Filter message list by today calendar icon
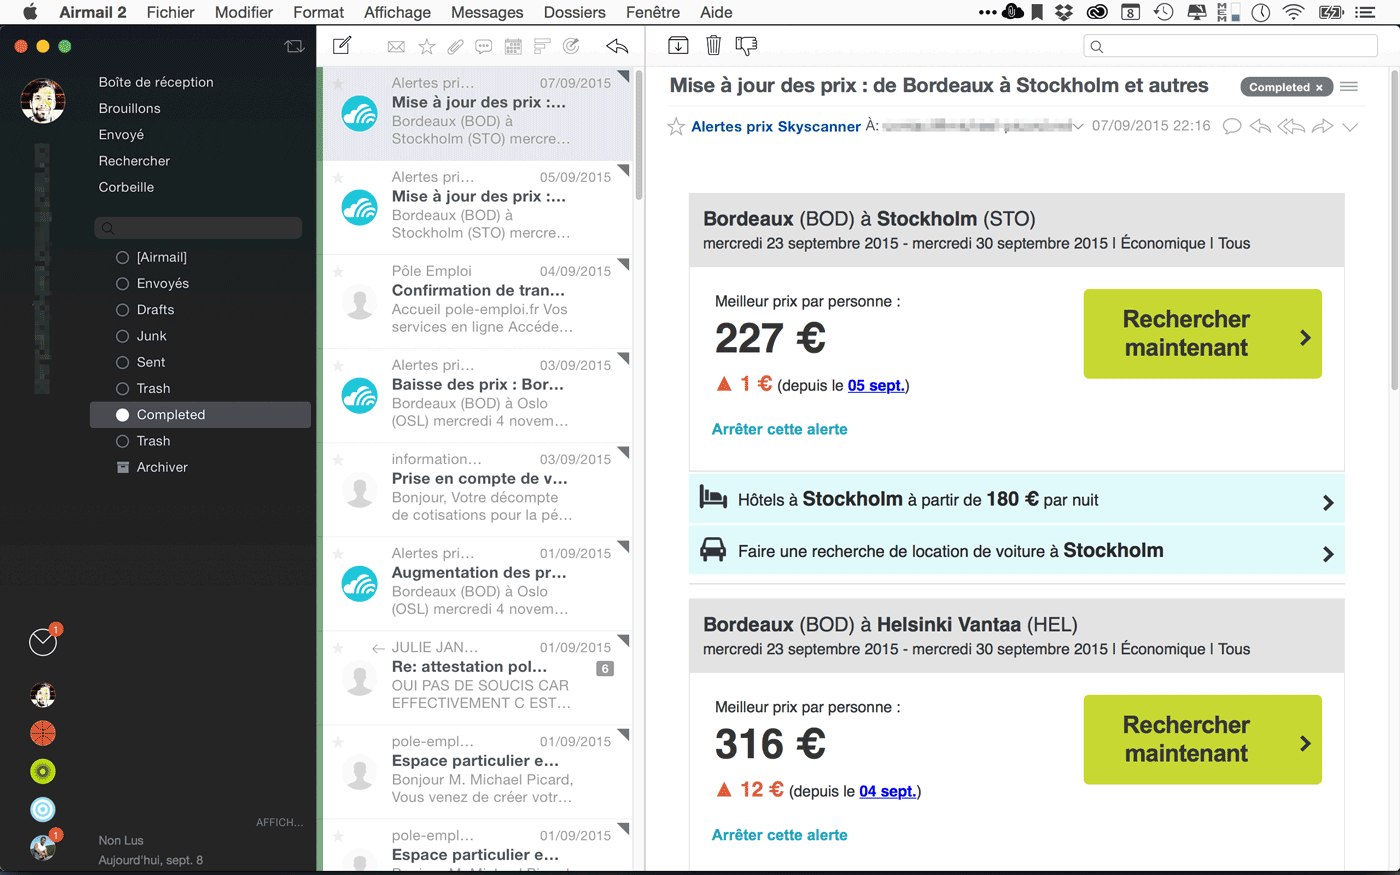Screen dimensions: 1400x875 (x=513, y=46)
